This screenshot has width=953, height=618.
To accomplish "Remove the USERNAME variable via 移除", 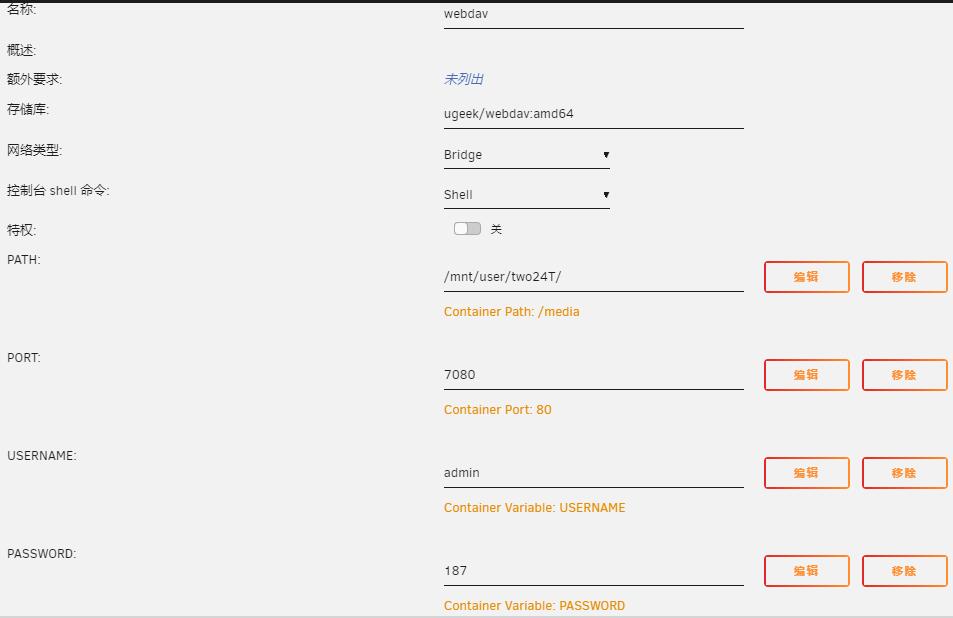I will pyautogui.click(x=904, y=473).
